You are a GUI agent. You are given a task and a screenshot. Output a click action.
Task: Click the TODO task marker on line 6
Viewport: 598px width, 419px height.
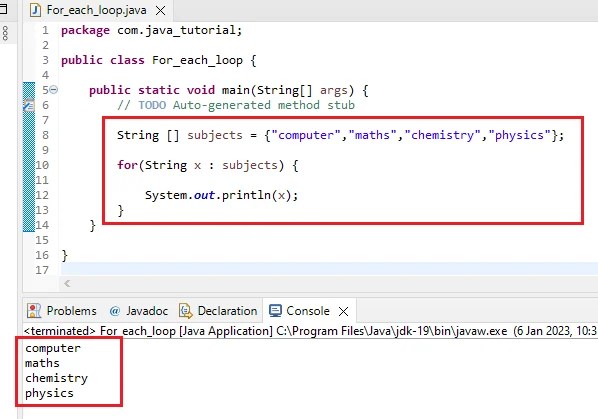pos(29,105)
